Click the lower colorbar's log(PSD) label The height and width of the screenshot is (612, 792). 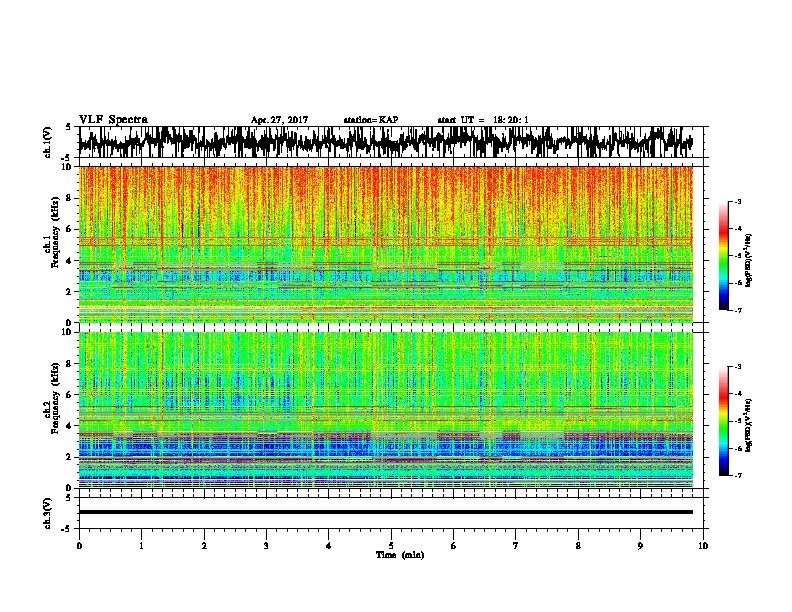point(749,425)
